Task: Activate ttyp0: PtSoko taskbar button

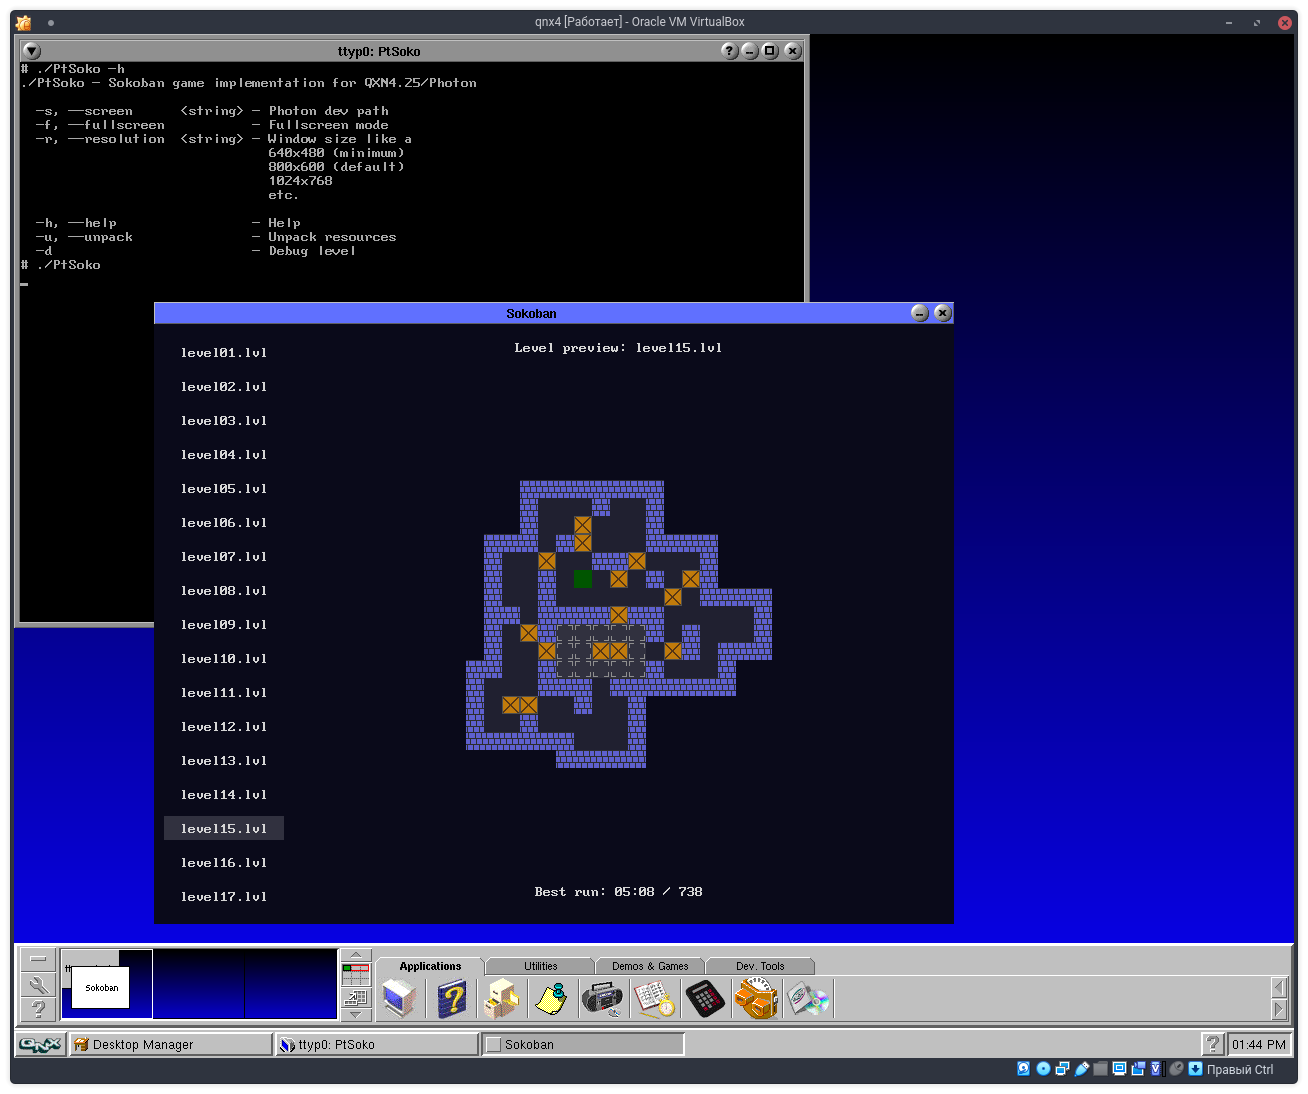Action: pyautogui.click(x=378, y=1044)
